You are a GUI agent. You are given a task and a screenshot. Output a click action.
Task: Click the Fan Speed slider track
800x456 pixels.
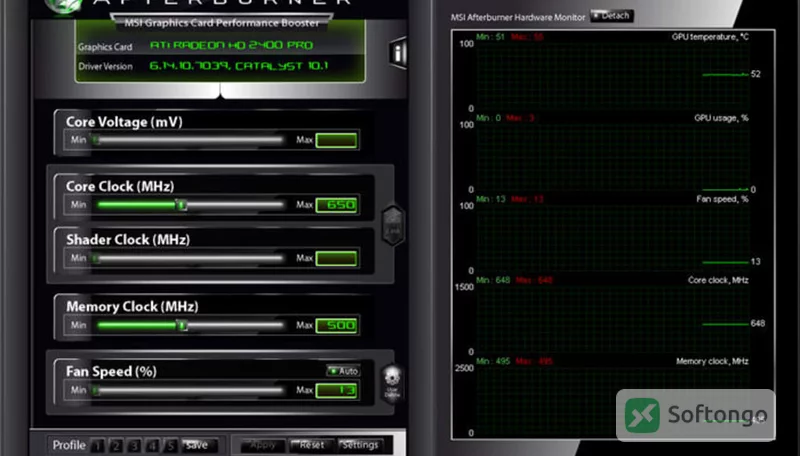pyautogui.click(x=188, y=391)
